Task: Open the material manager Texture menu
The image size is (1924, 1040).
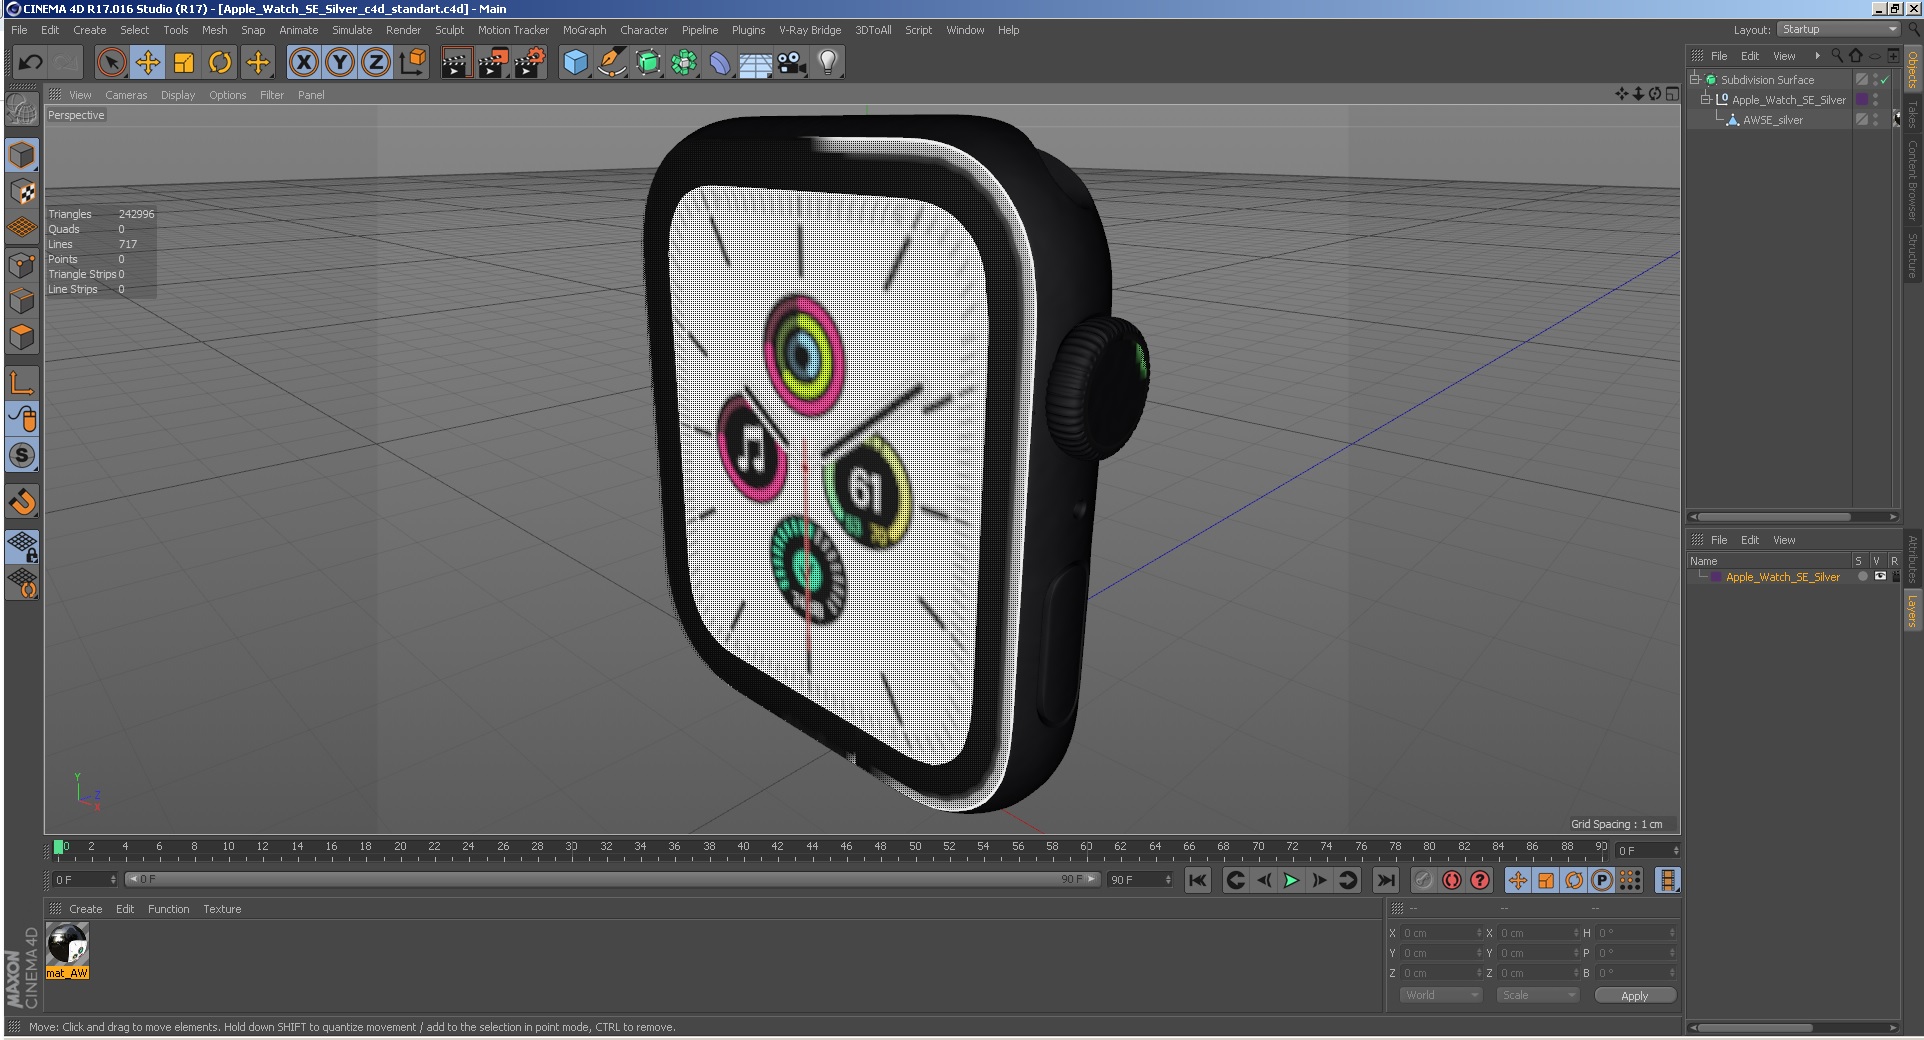Action: [222, 909]
